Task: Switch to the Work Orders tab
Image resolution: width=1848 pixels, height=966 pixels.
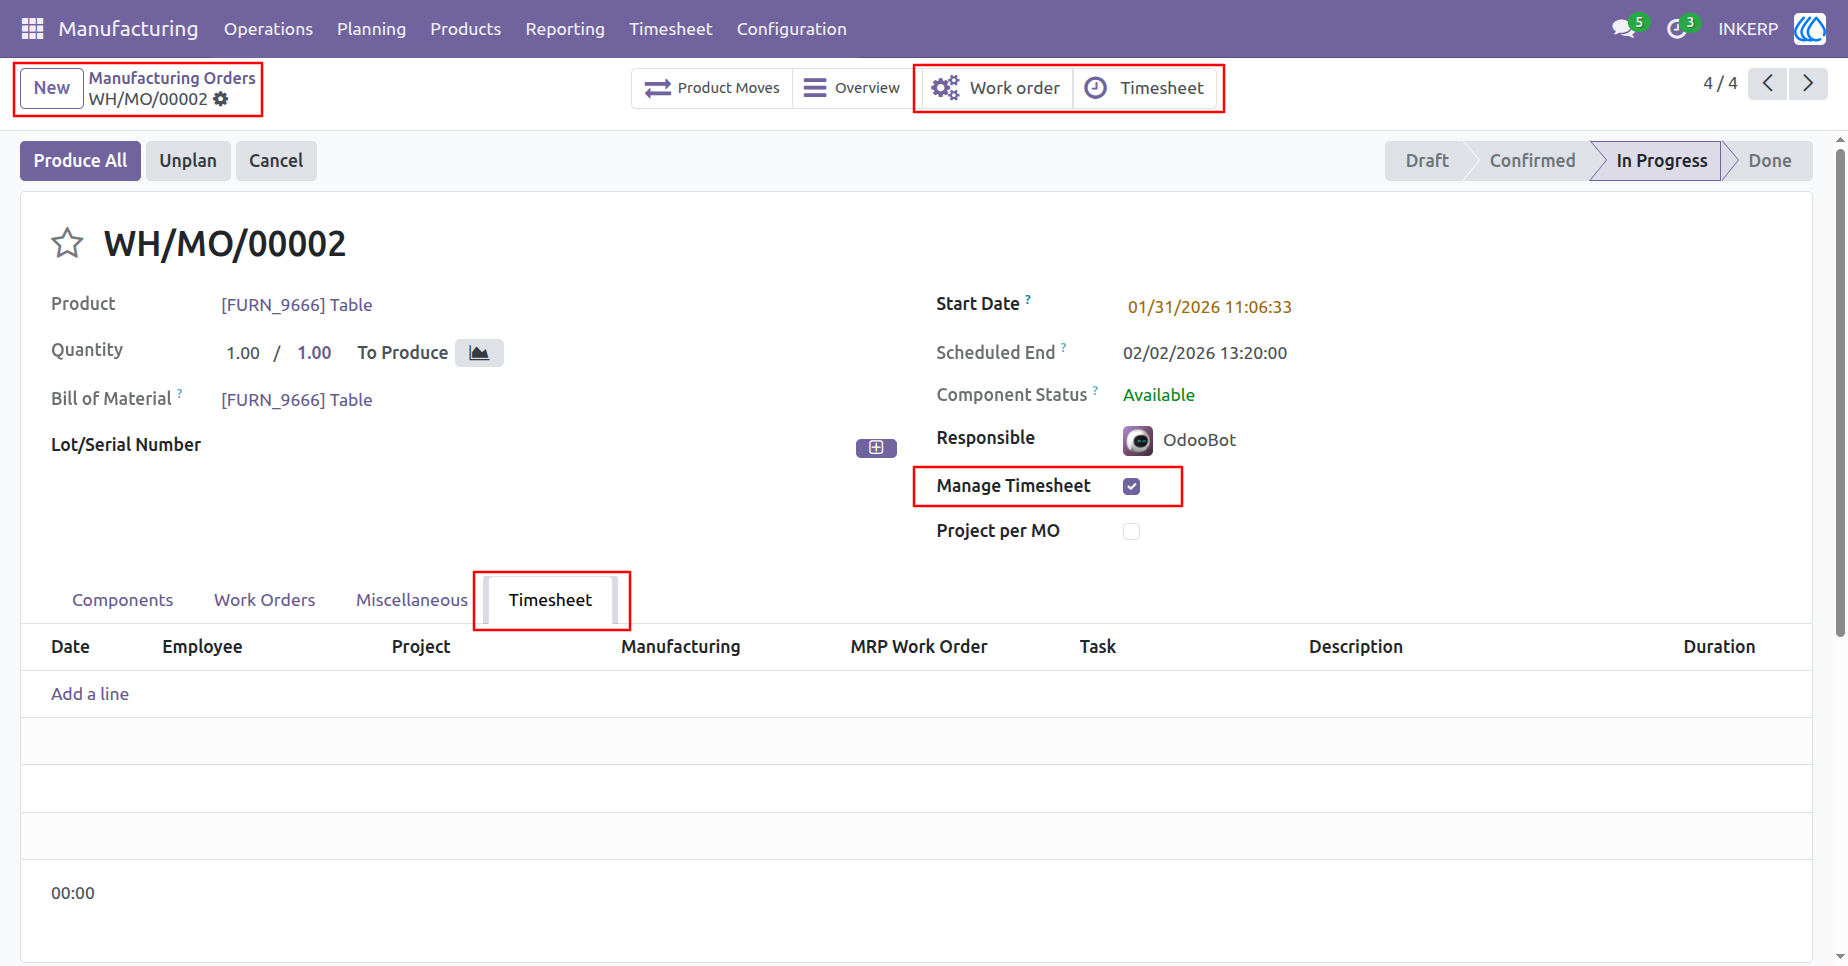Action: tap(264, 600)
